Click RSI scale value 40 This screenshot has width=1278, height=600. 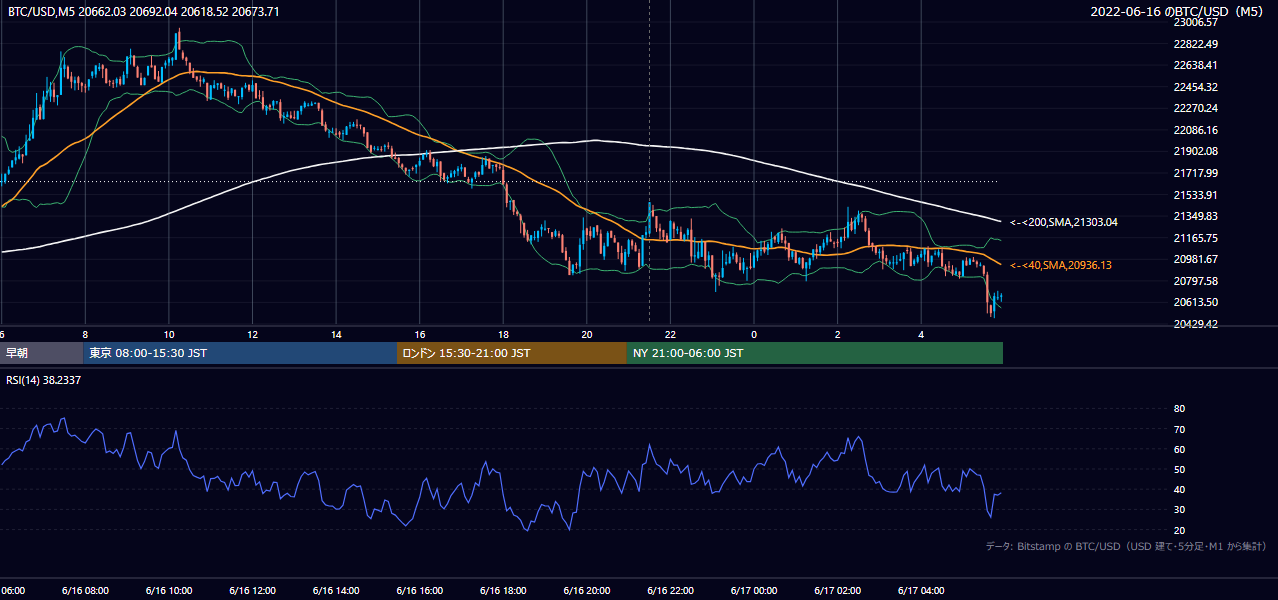(1179, 489)
